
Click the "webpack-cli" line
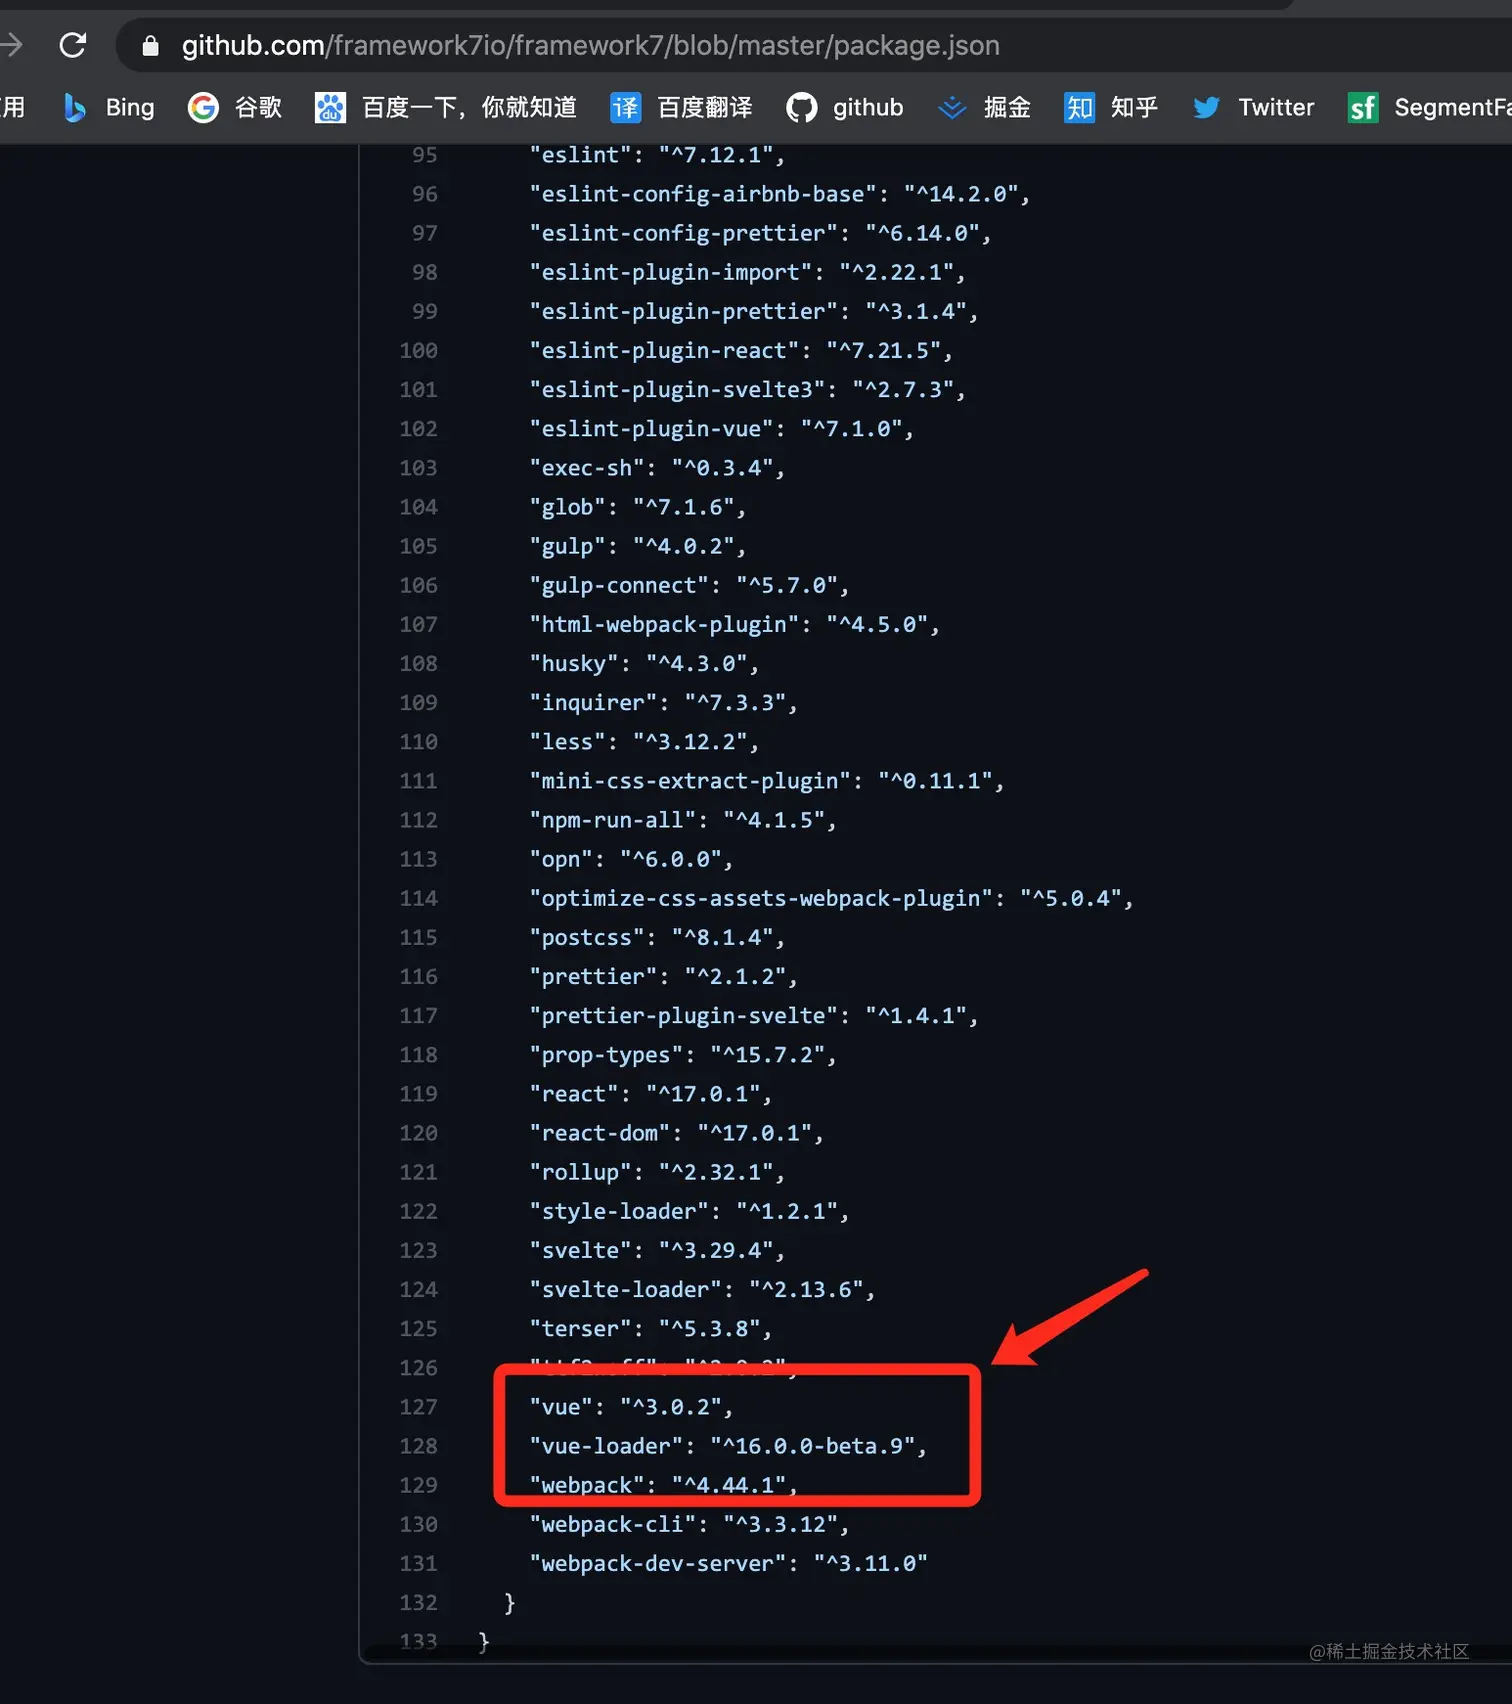pos(689,1525)
